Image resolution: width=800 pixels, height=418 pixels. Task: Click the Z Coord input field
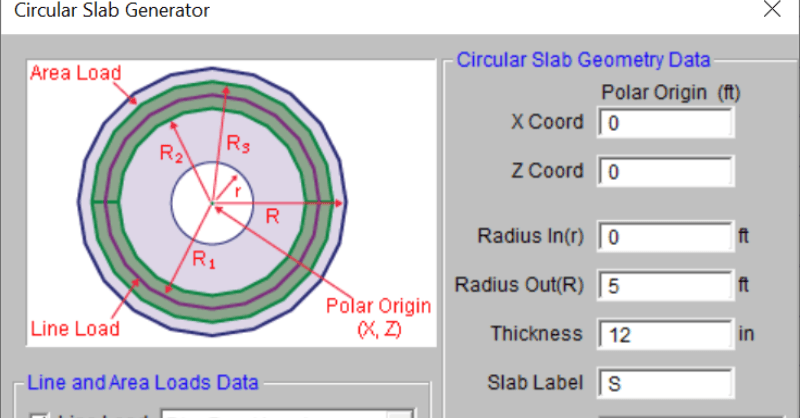pos(665,171)
